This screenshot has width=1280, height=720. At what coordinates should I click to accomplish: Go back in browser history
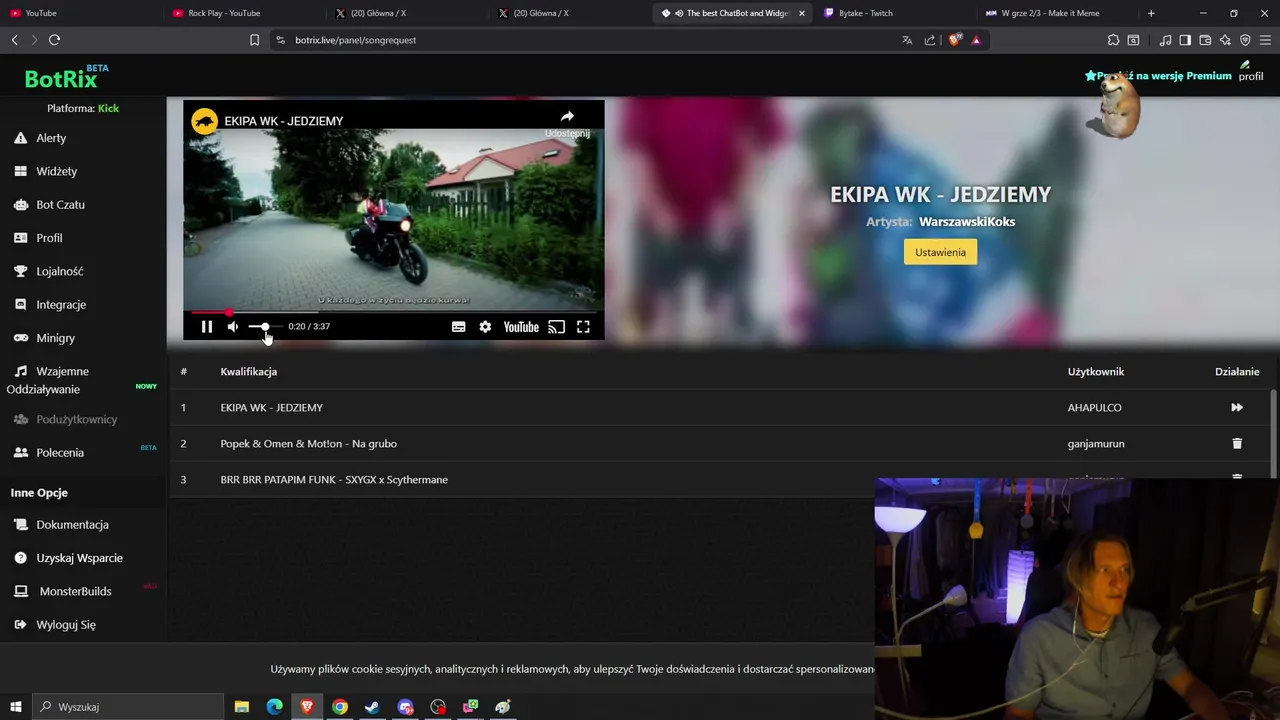point(14,40)
